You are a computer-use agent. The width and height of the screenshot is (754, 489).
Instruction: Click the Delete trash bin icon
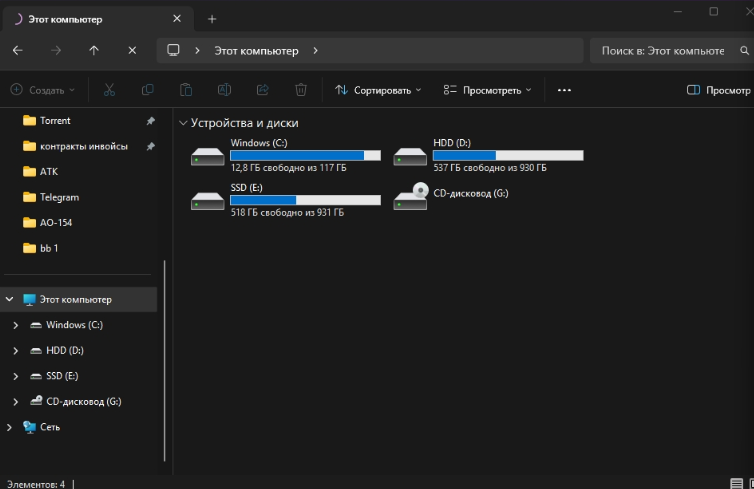(301, 90)
